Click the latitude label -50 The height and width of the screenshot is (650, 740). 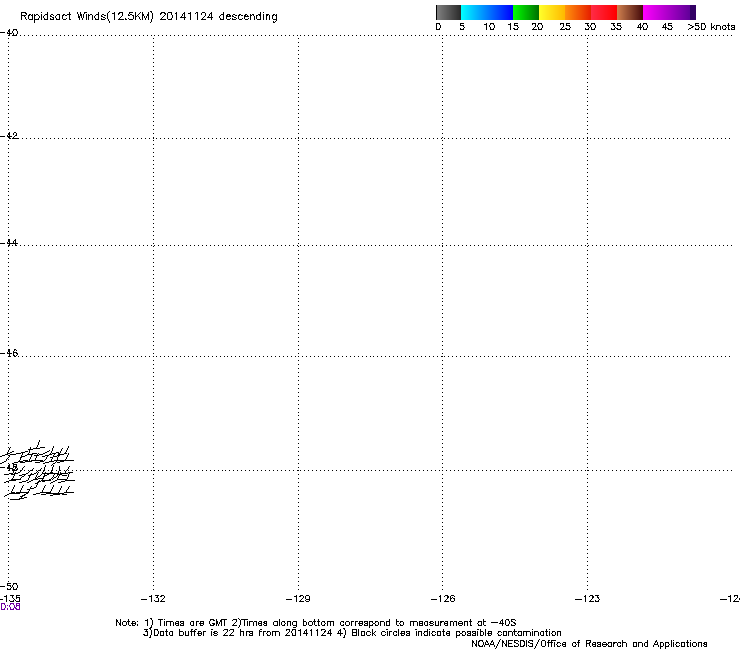pos(9,586)
